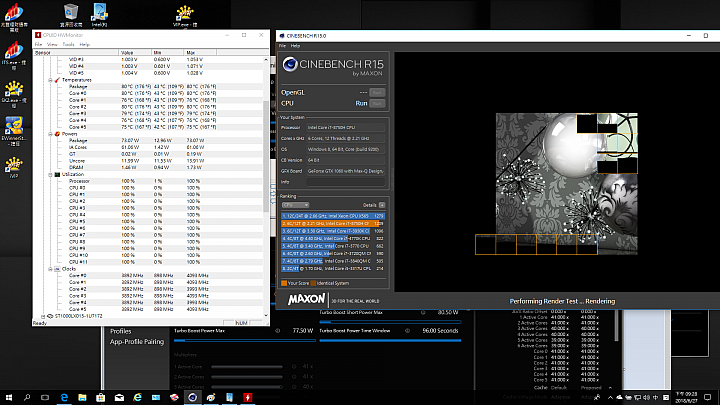Open File Explorer from the taskbar
The height and width of the screenshot is (405, 720).
(x=82, y=397)
